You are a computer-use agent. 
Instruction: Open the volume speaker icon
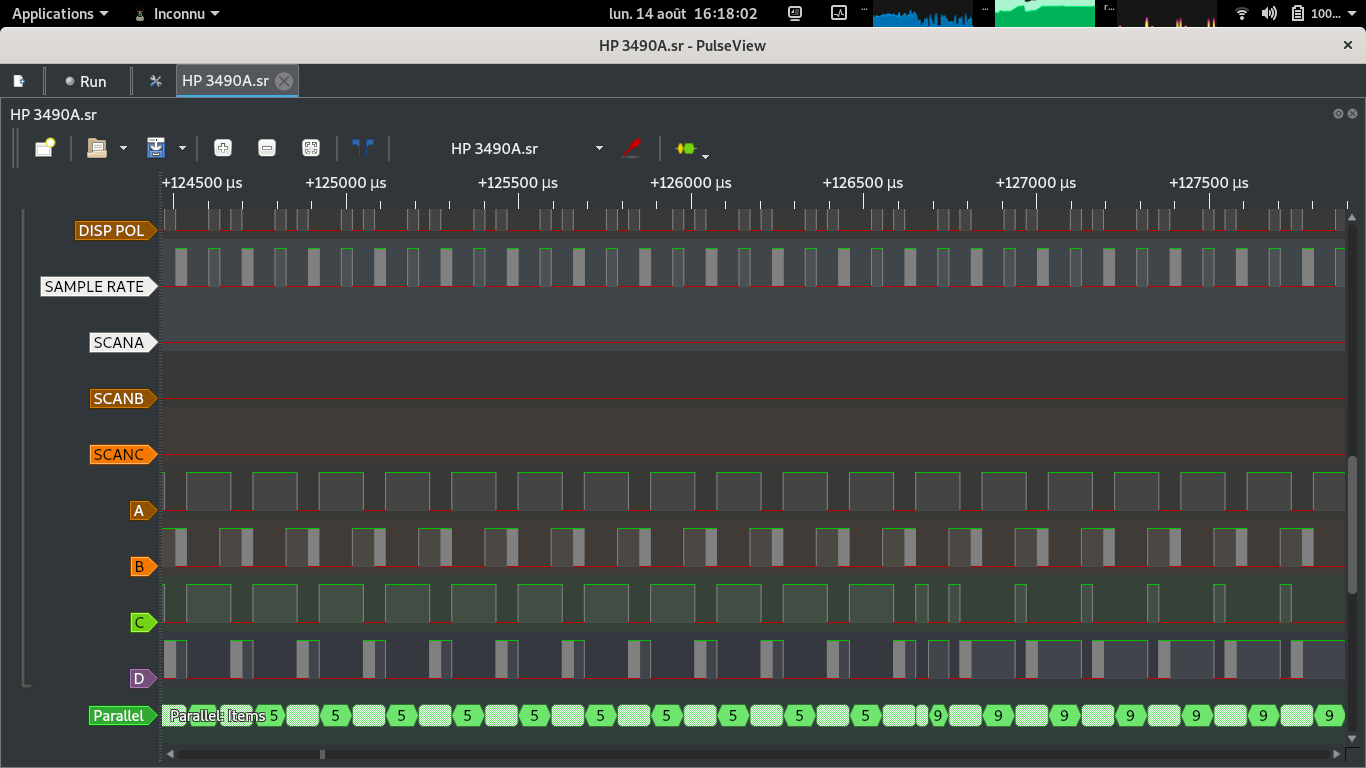(x=1269, y=14)
